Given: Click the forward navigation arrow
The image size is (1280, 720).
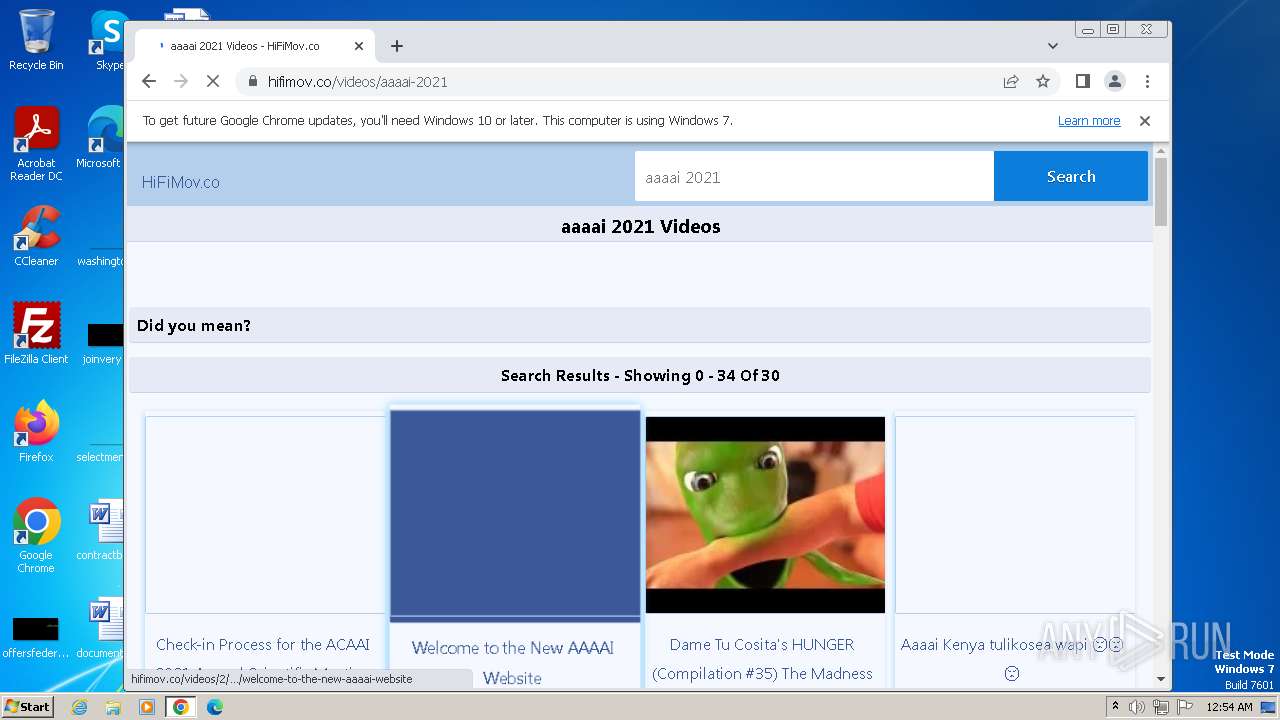Looking at the screenshot, I should pyautogui.click(x=181, y=81).
